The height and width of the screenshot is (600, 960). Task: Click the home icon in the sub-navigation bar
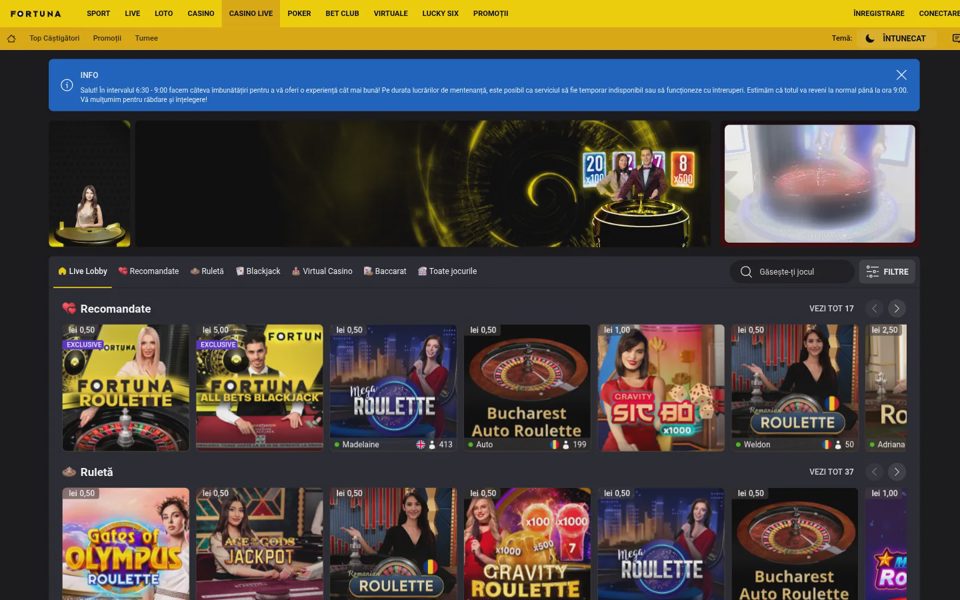11,39
